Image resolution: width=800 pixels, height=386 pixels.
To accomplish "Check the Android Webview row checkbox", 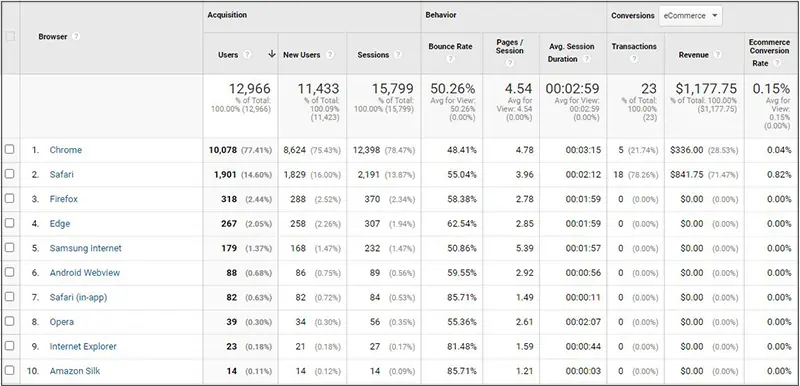I will click(10, 272).
